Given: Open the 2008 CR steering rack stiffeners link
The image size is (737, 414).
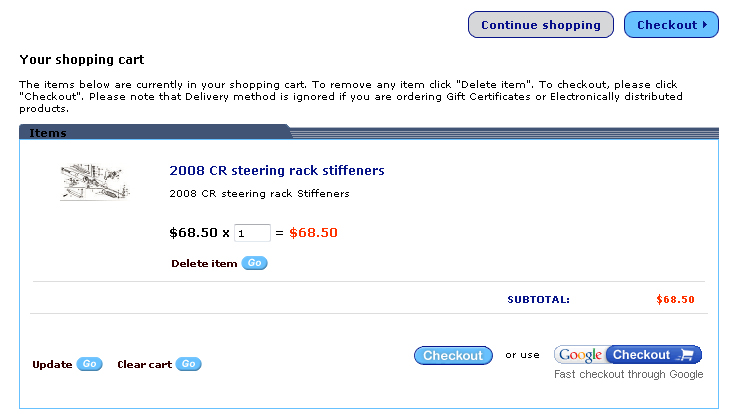Looking at the screenshot, I should 277,171.
